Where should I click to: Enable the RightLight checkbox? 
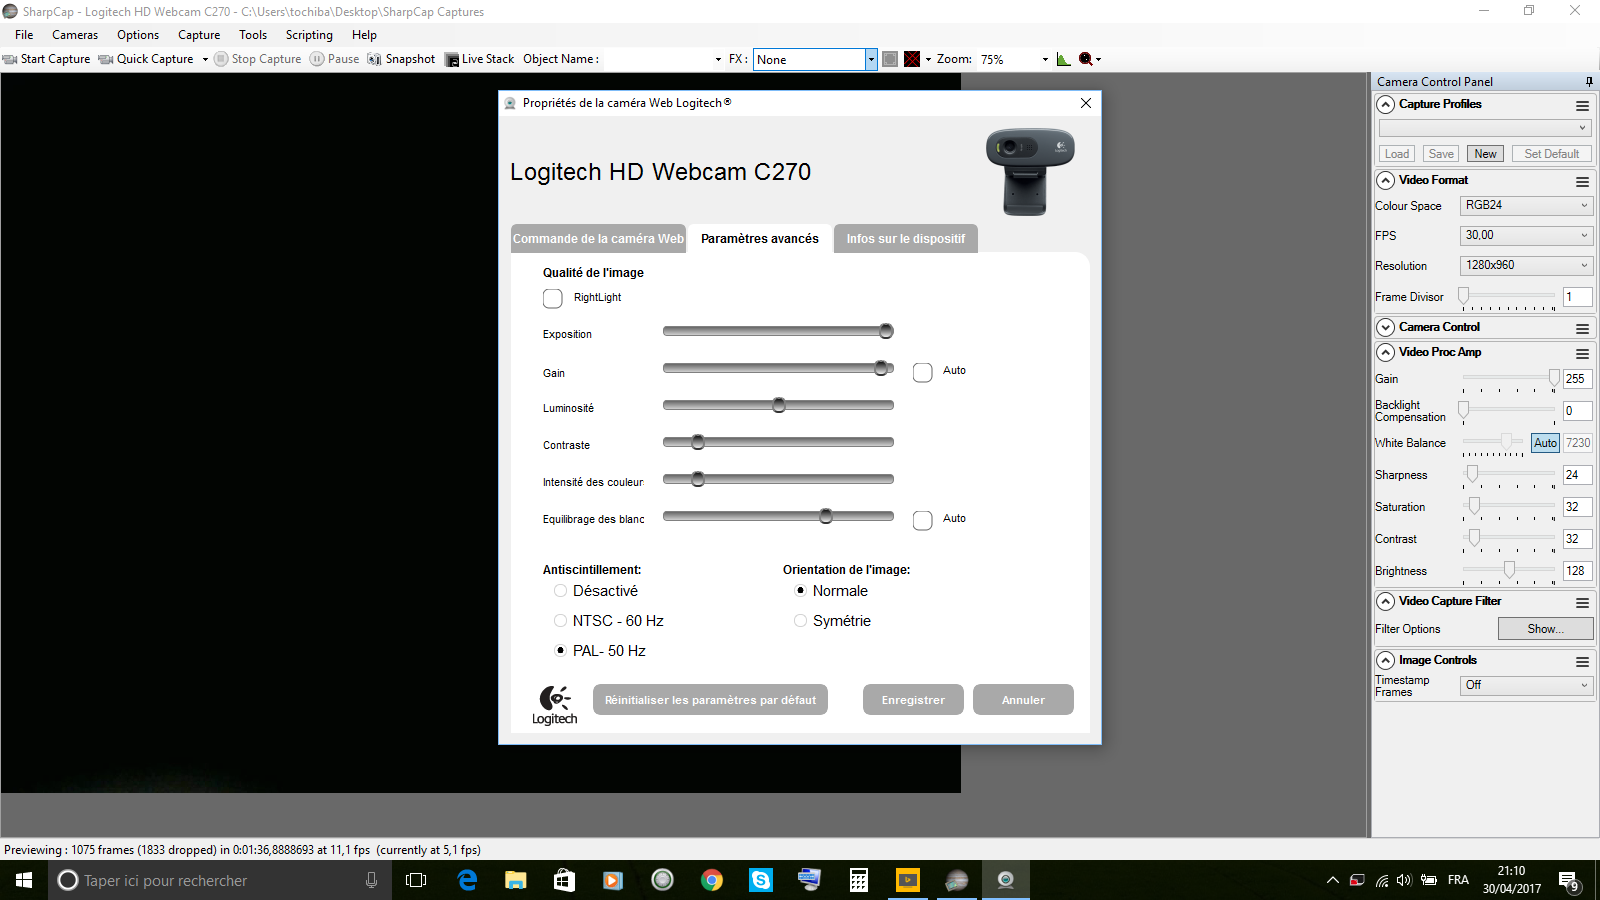553,298
